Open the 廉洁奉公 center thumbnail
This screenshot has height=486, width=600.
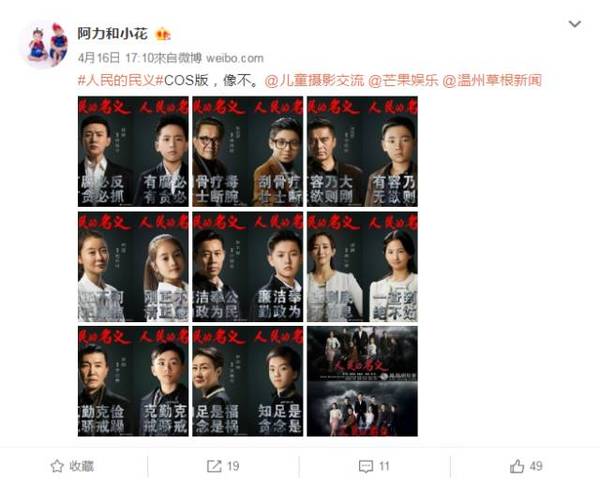click(x=248, y=267)
